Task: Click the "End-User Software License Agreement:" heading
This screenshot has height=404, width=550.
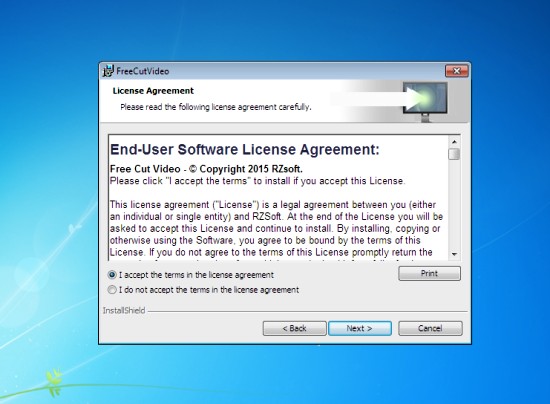Action: click(245, 149)
